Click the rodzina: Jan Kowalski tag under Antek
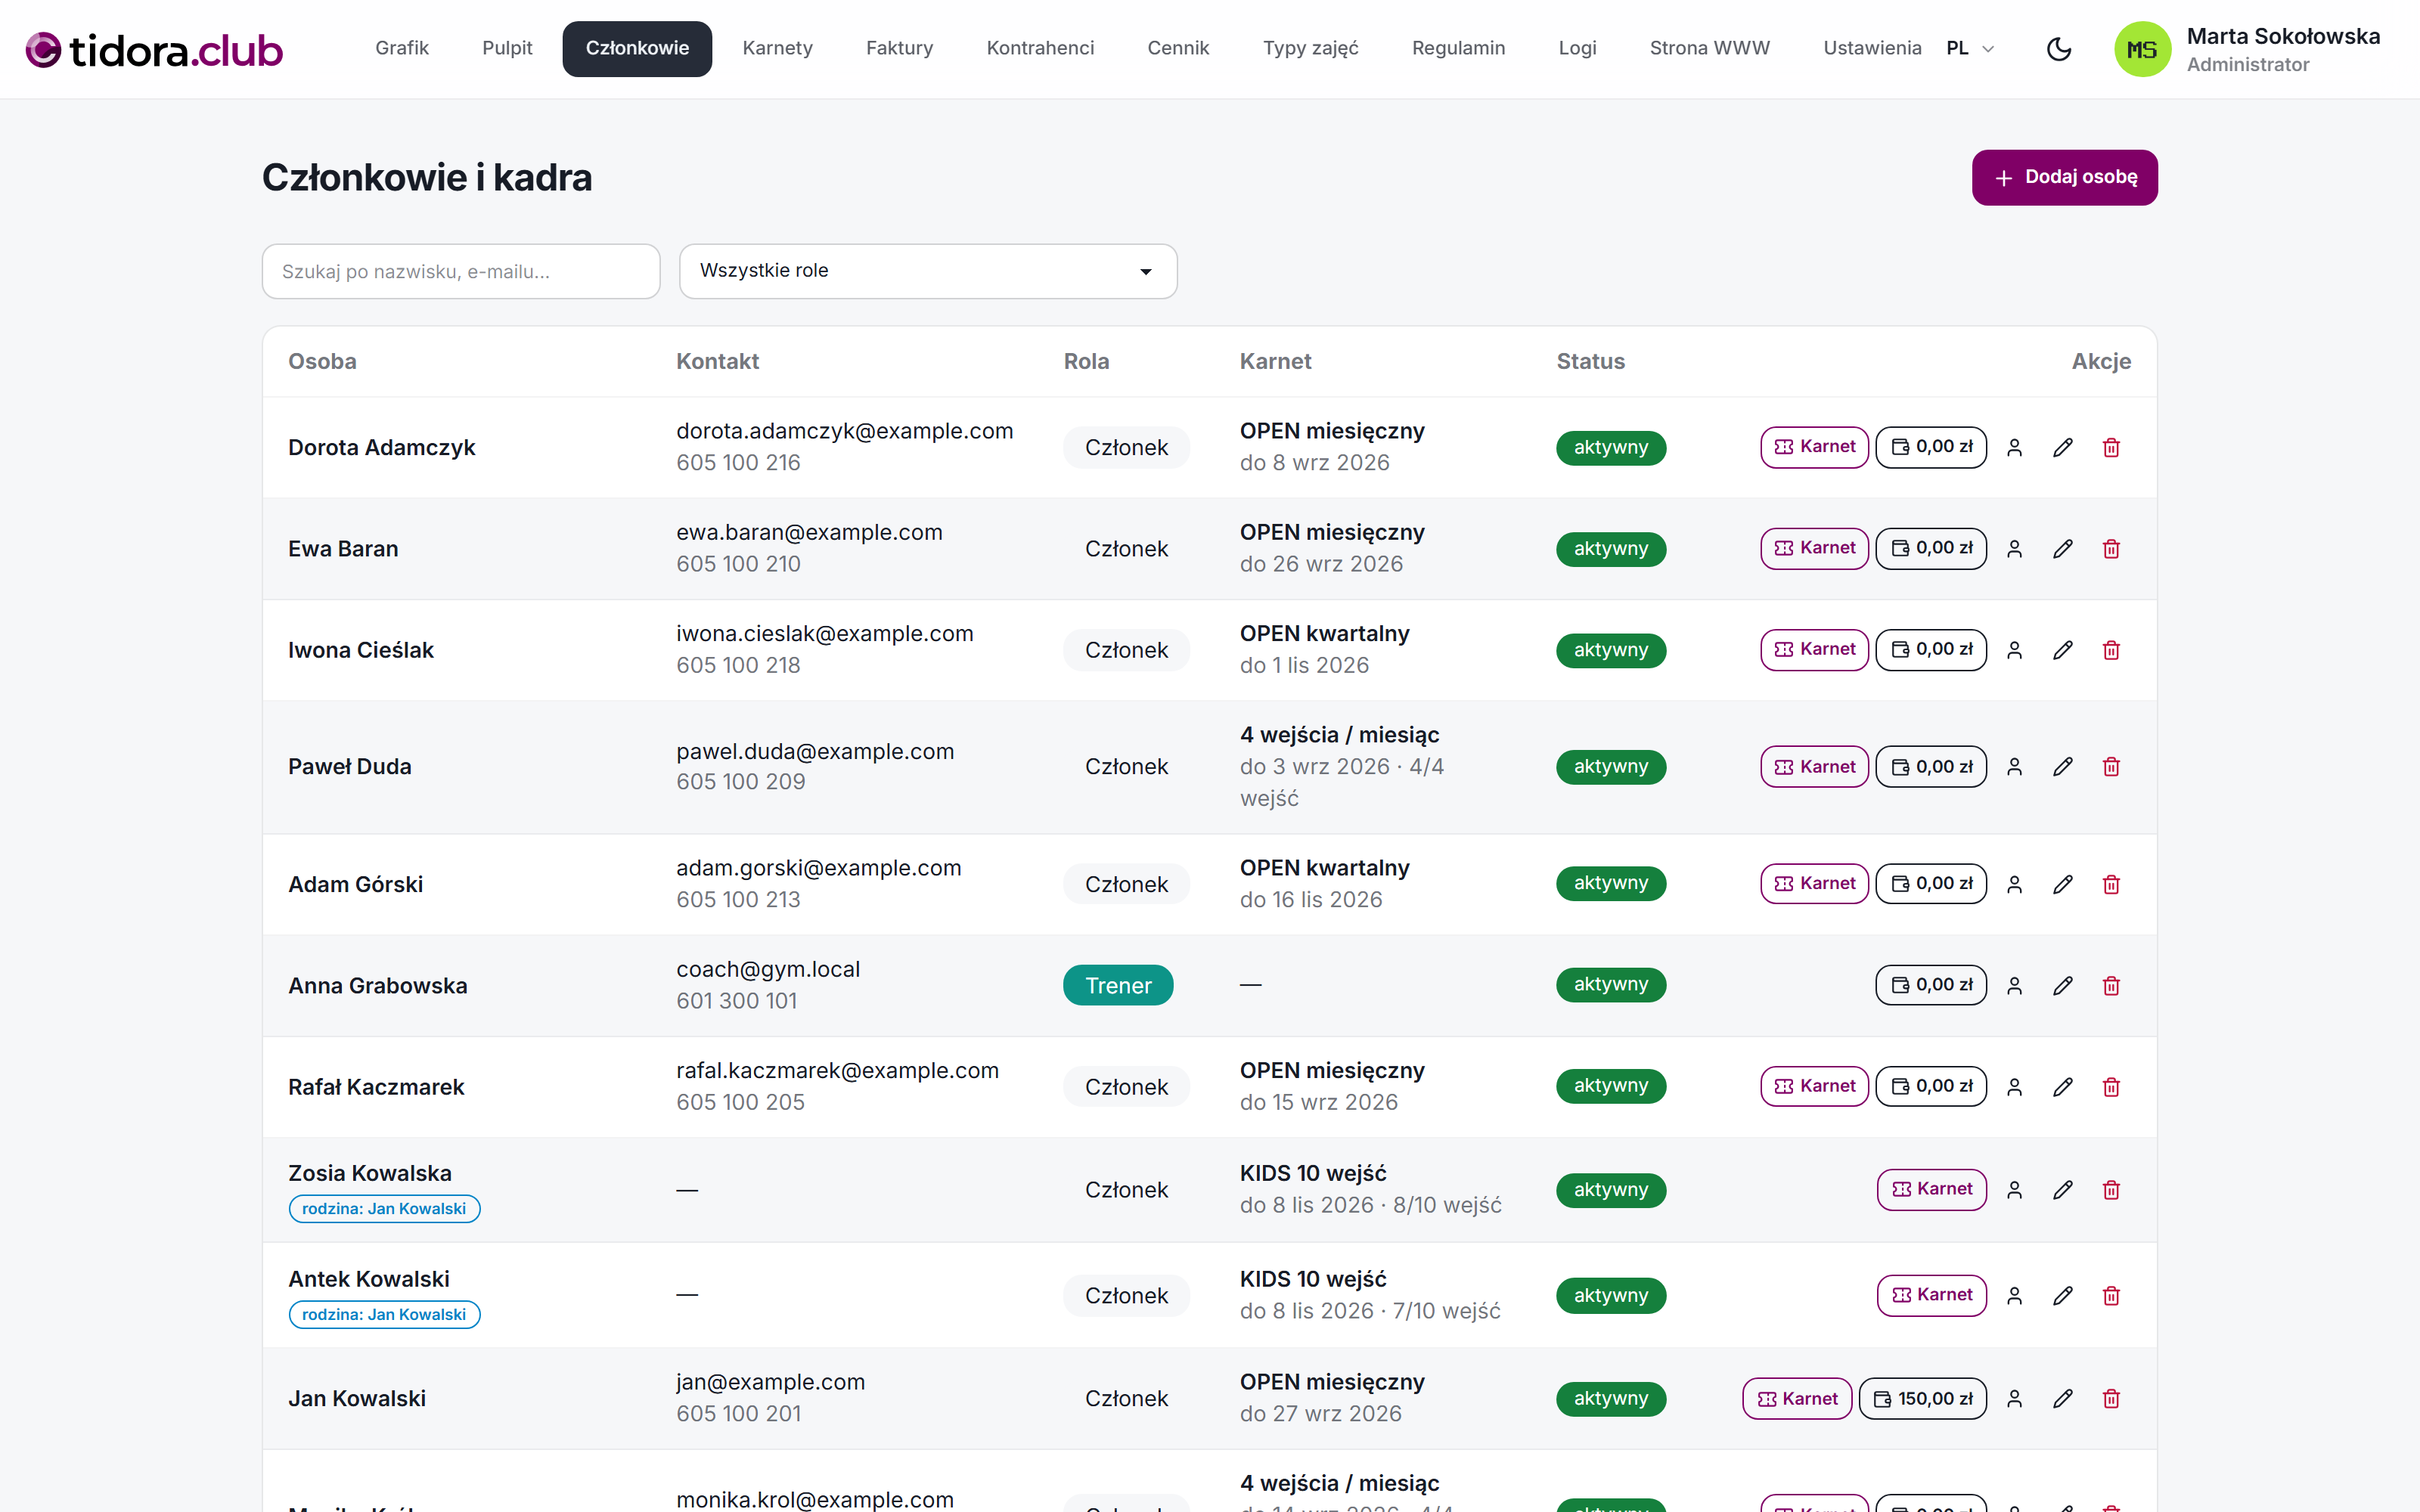This screenshot has width=2420, height=1512. pyautogui.click(x=384, y=1314)
